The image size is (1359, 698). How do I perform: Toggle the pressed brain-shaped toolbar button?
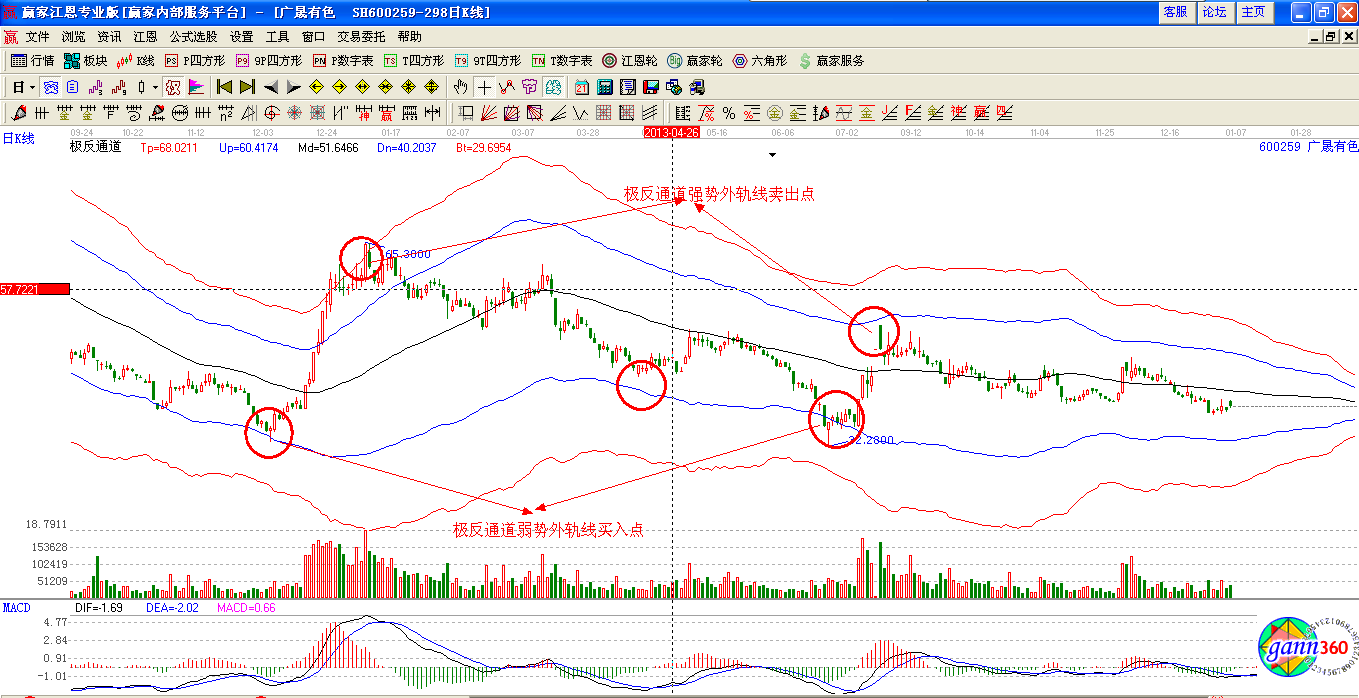pyautogui.click(x=554, y=87)
